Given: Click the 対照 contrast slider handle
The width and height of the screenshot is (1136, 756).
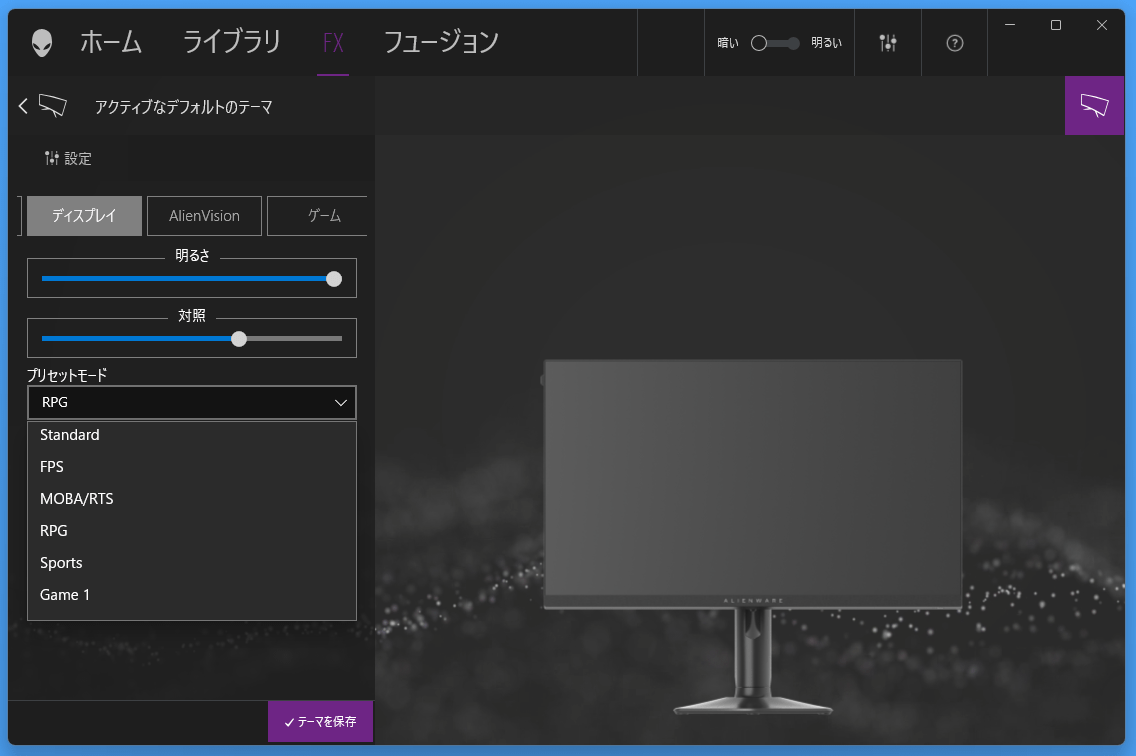Looking at the screenshot, I should click(239, 338).
